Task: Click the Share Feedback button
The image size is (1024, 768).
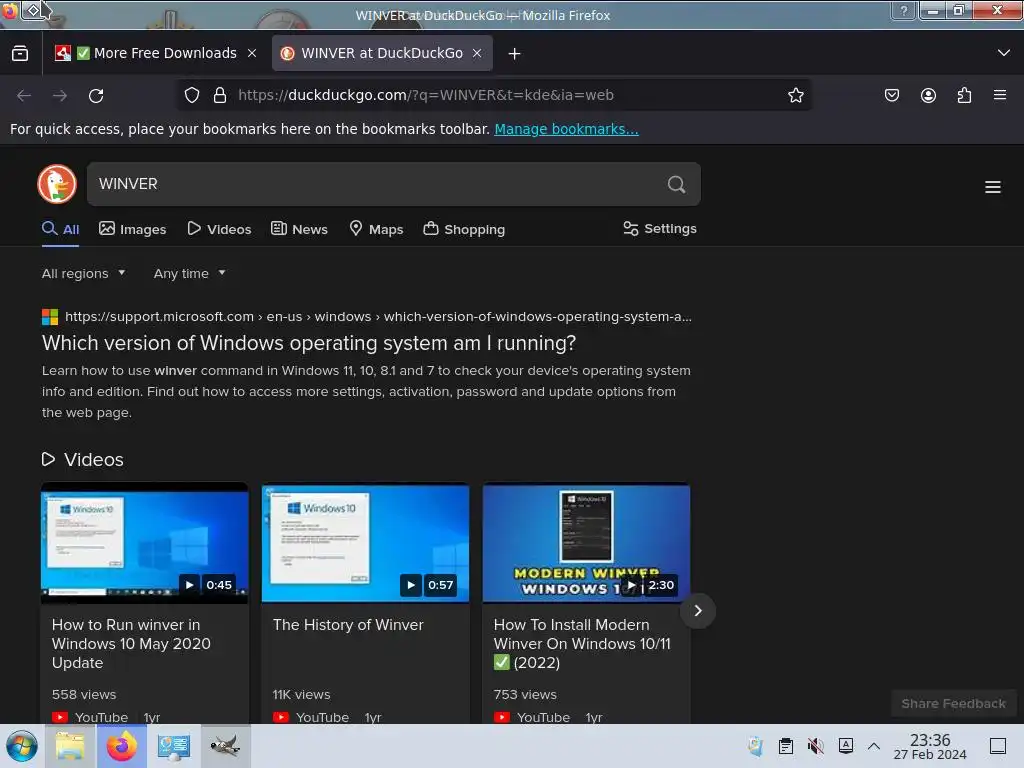Action: pos(953,704)
